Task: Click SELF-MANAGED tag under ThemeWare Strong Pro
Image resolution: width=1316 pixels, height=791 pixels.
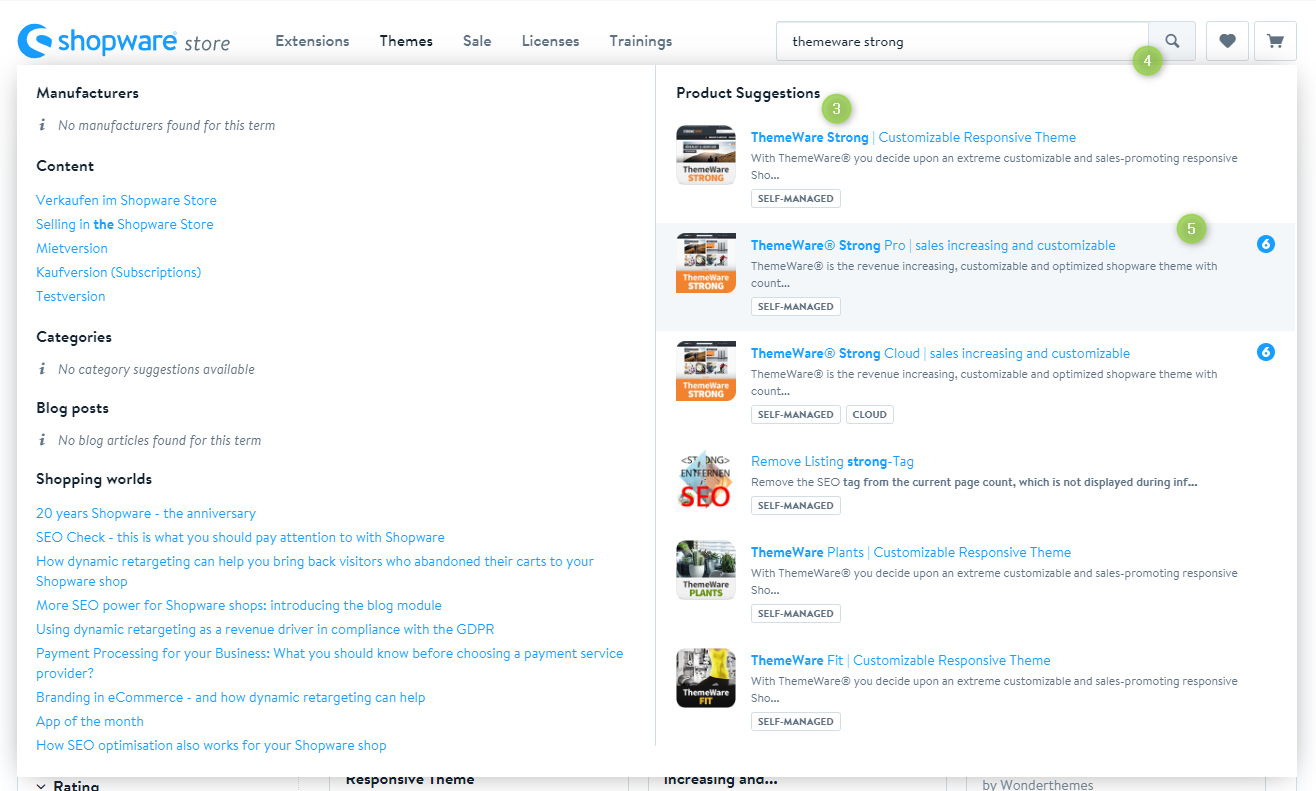Action: (796, 306)
